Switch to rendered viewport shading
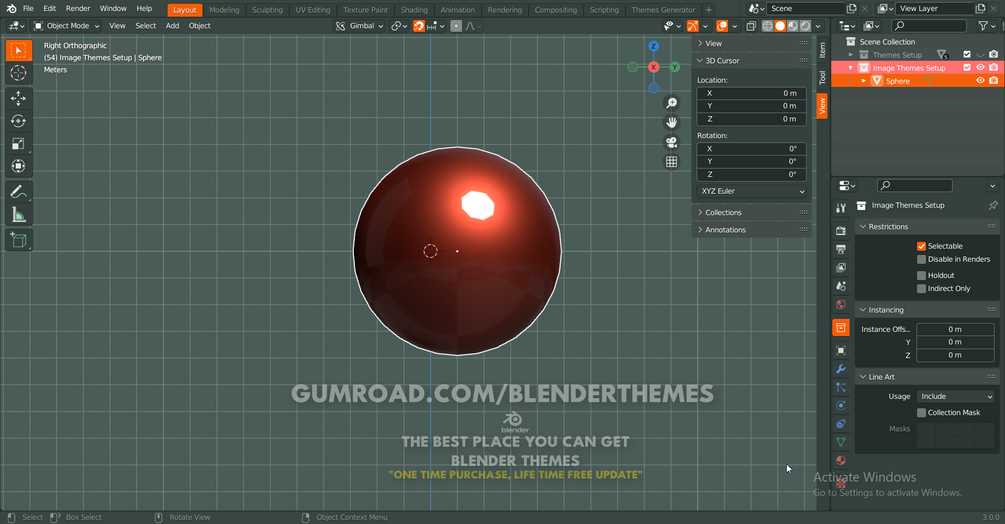 tap(806, 26)
